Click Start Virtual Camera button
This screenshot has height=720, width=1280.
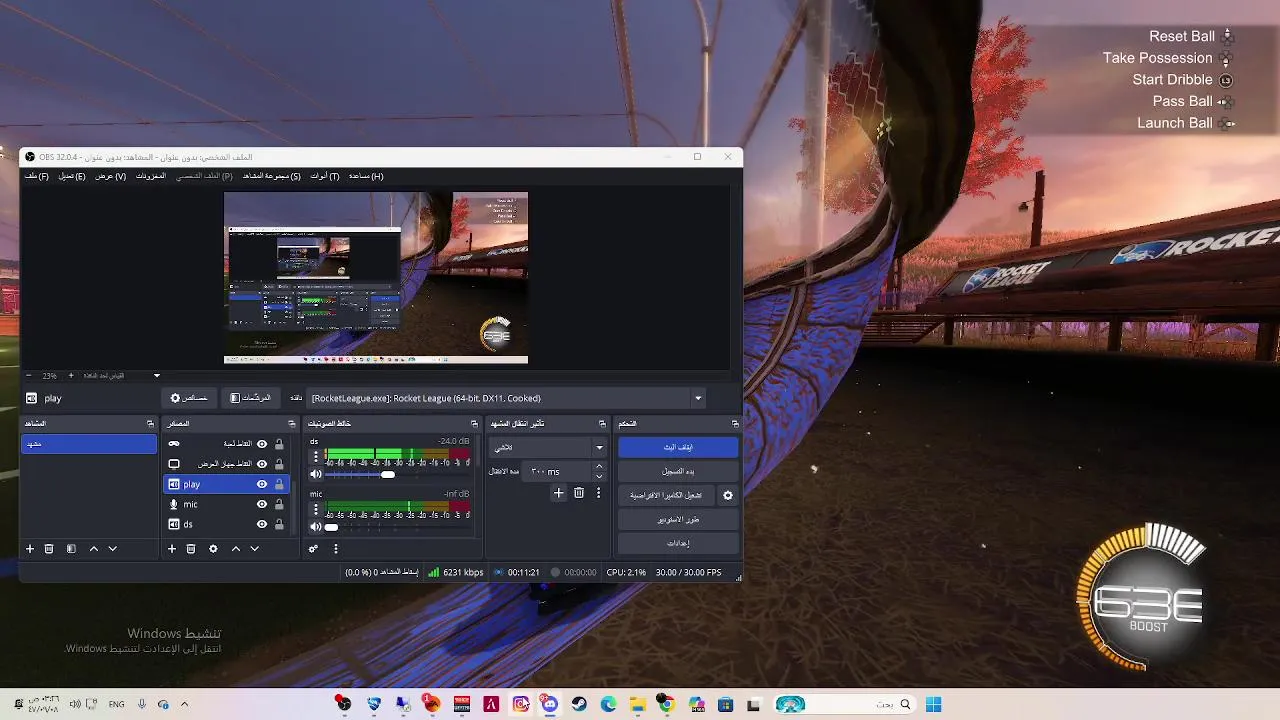point(666,495)
